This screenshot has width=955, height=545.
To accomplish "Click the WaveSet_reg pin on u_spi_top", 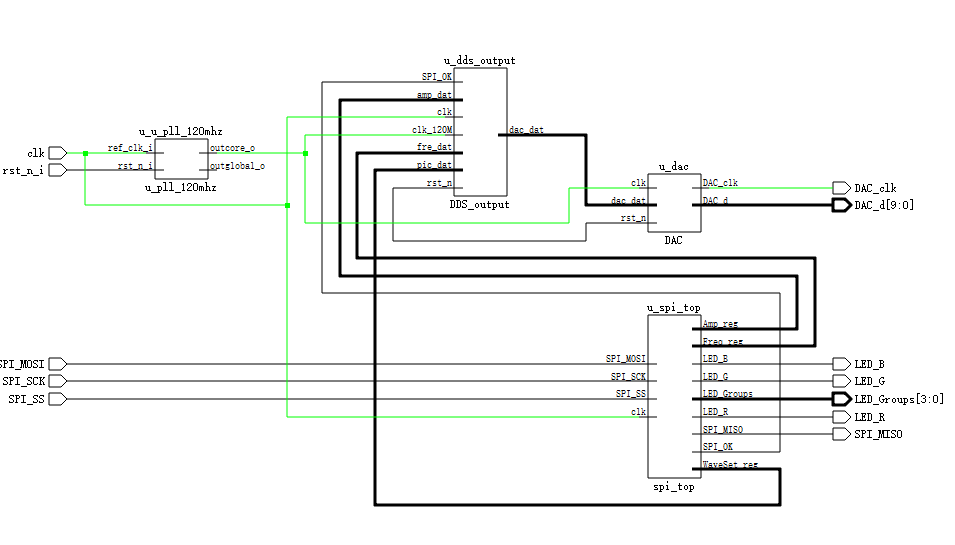I will click(730, 465).
